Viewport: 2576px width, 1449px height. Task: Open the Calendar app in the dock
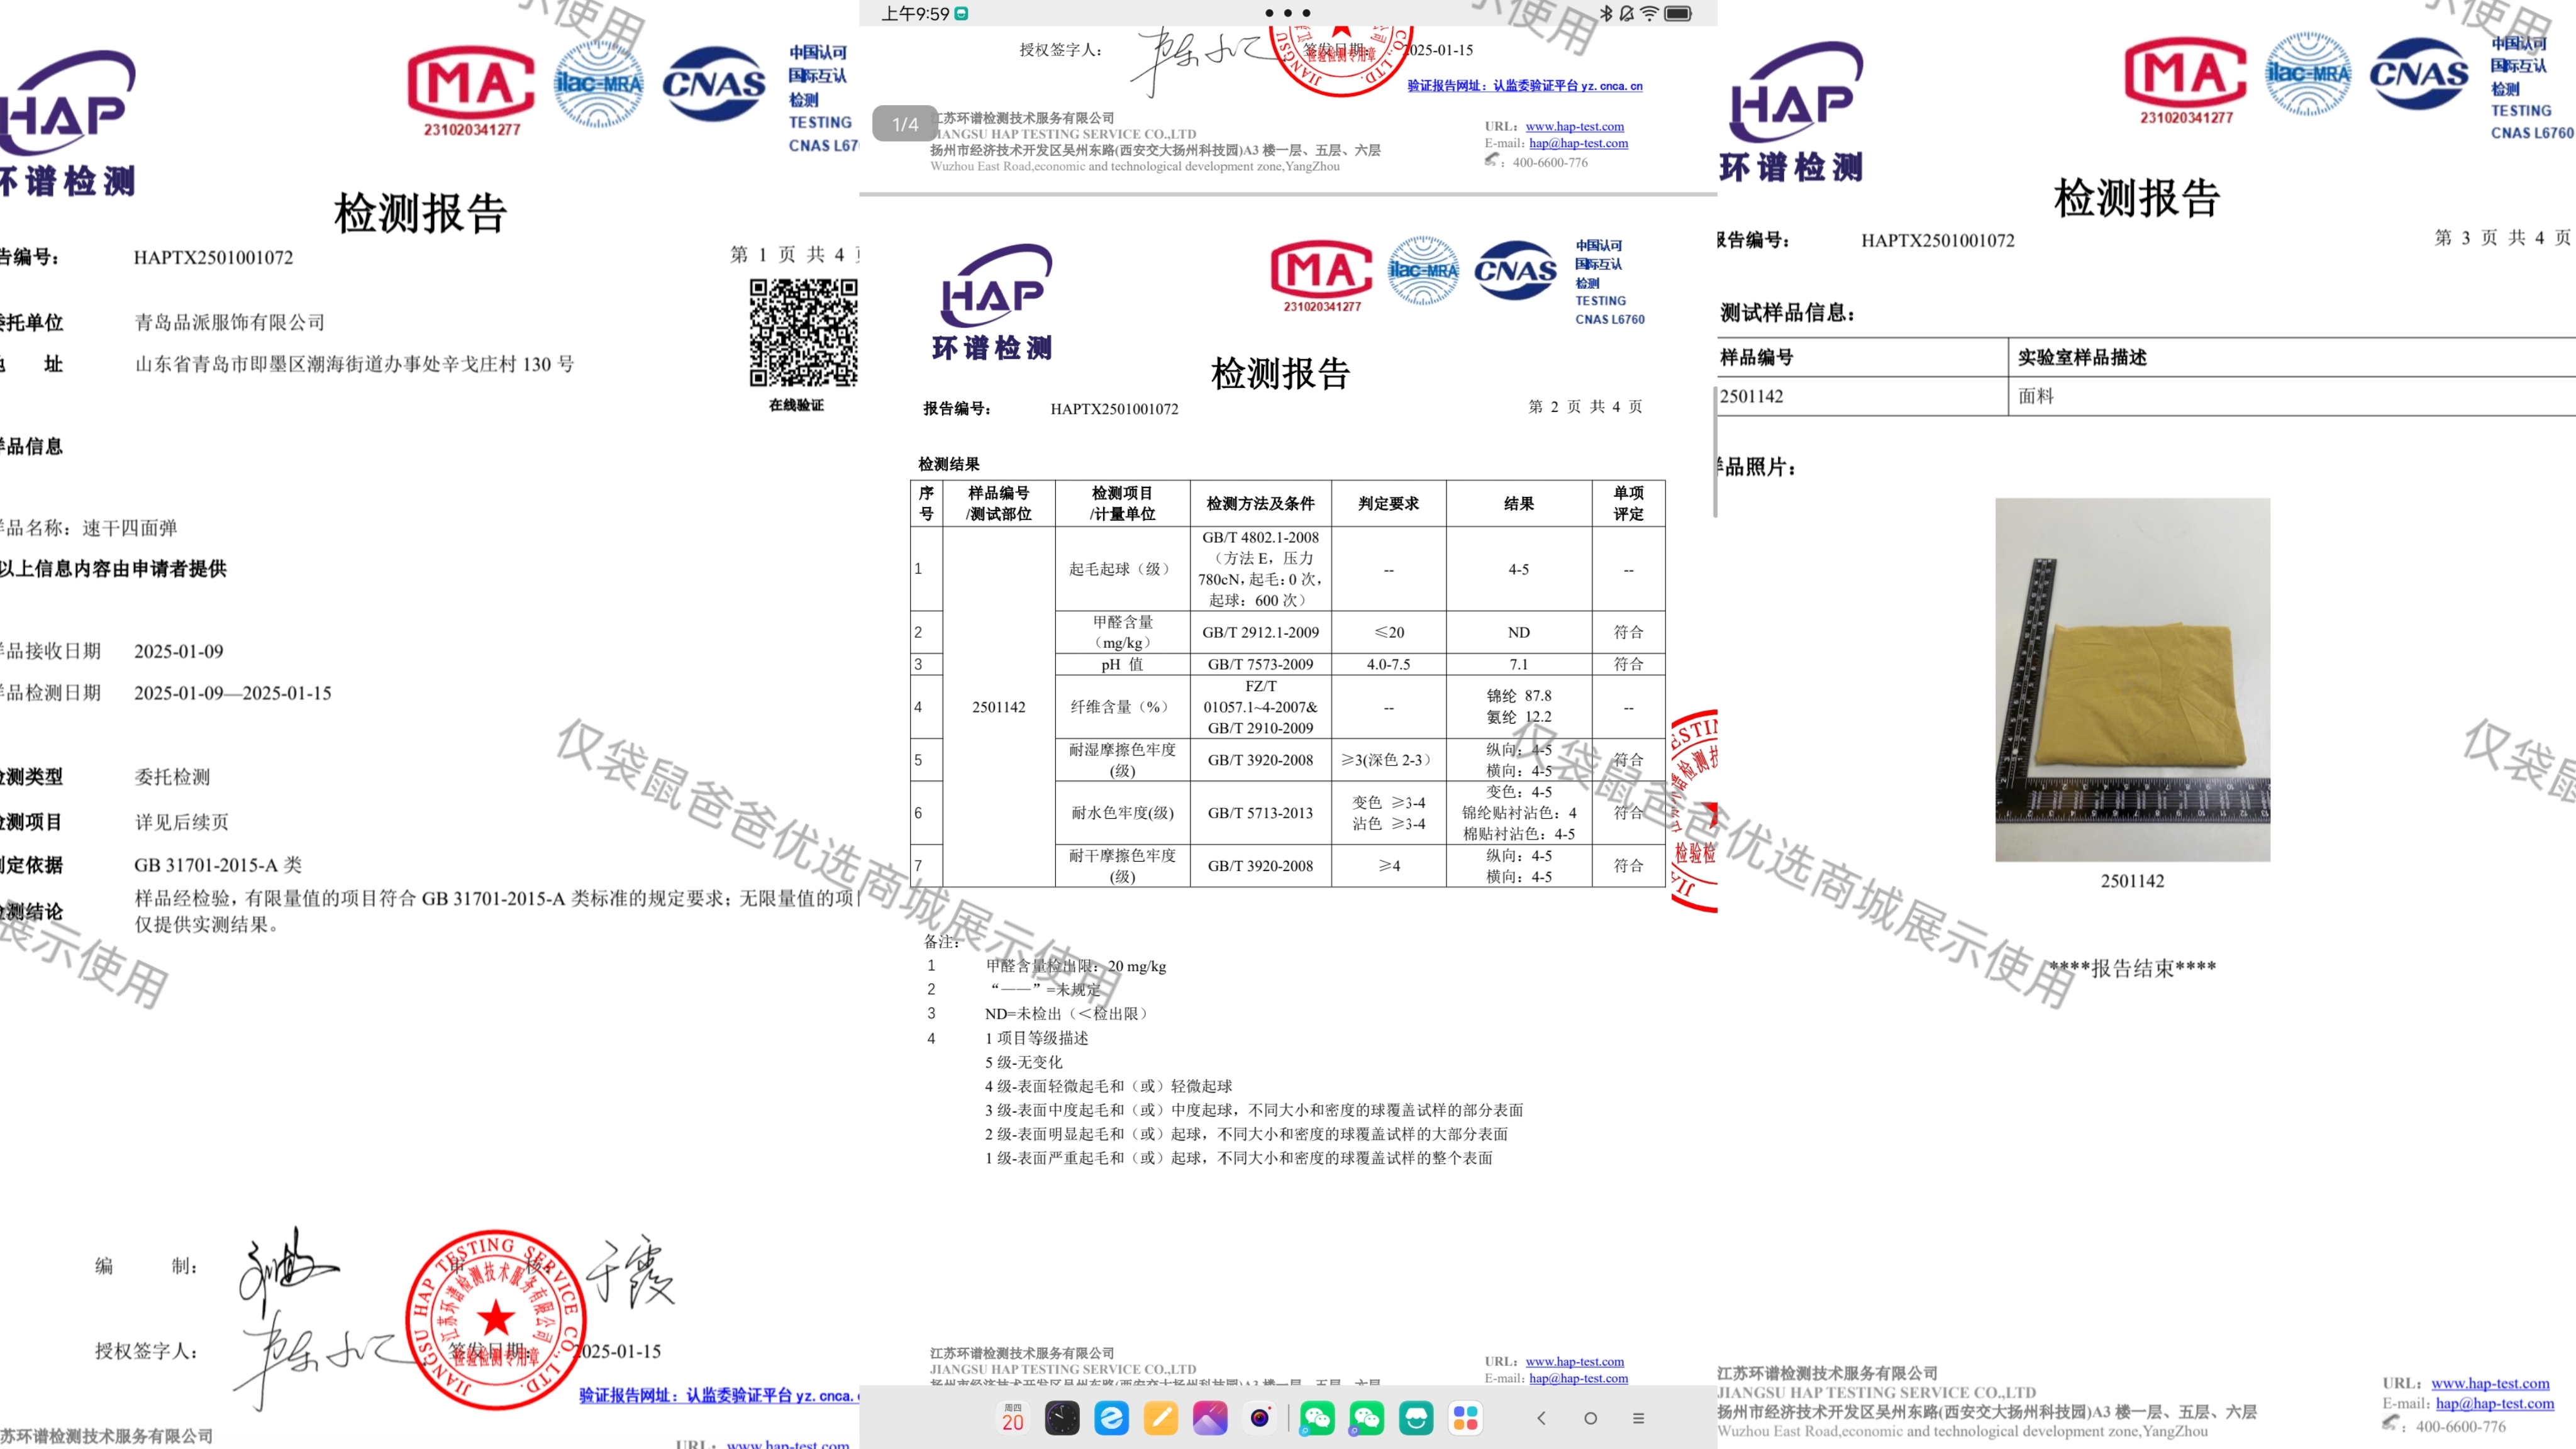(1012, 1417)
